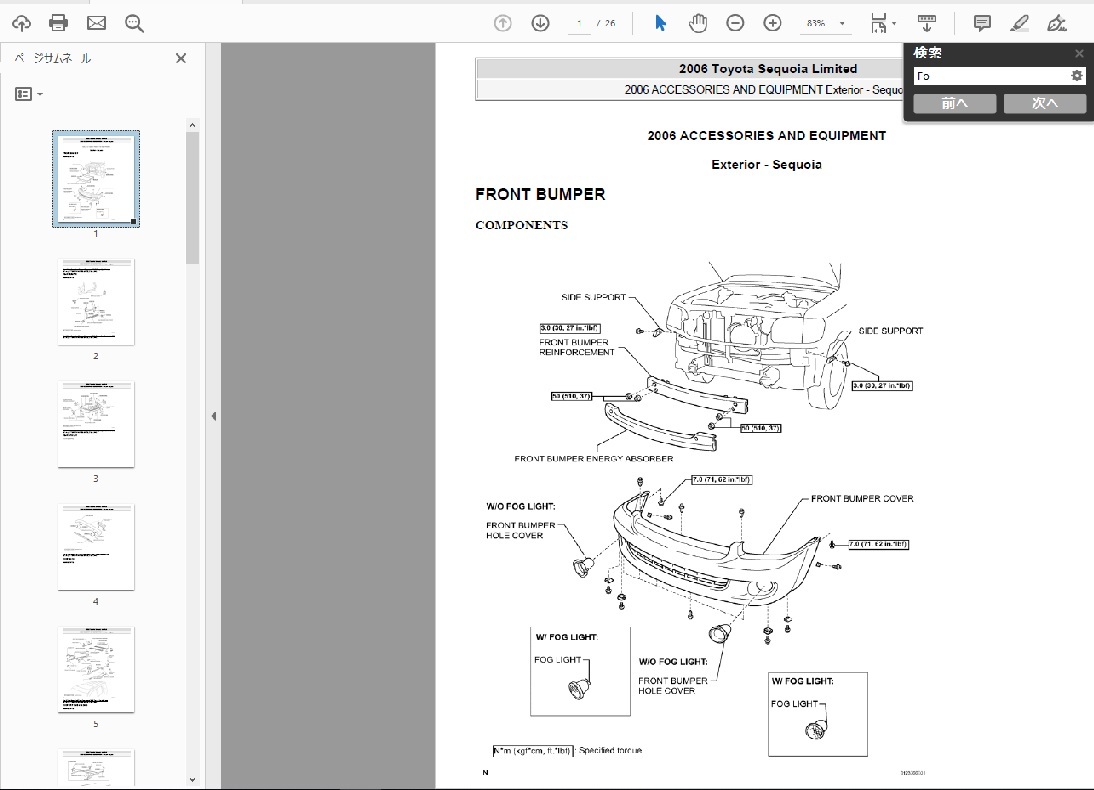Click "FRONT BUMPER COVER" diagram label
The height and width of the screenshot is (790, 1094).
(862, 498)
